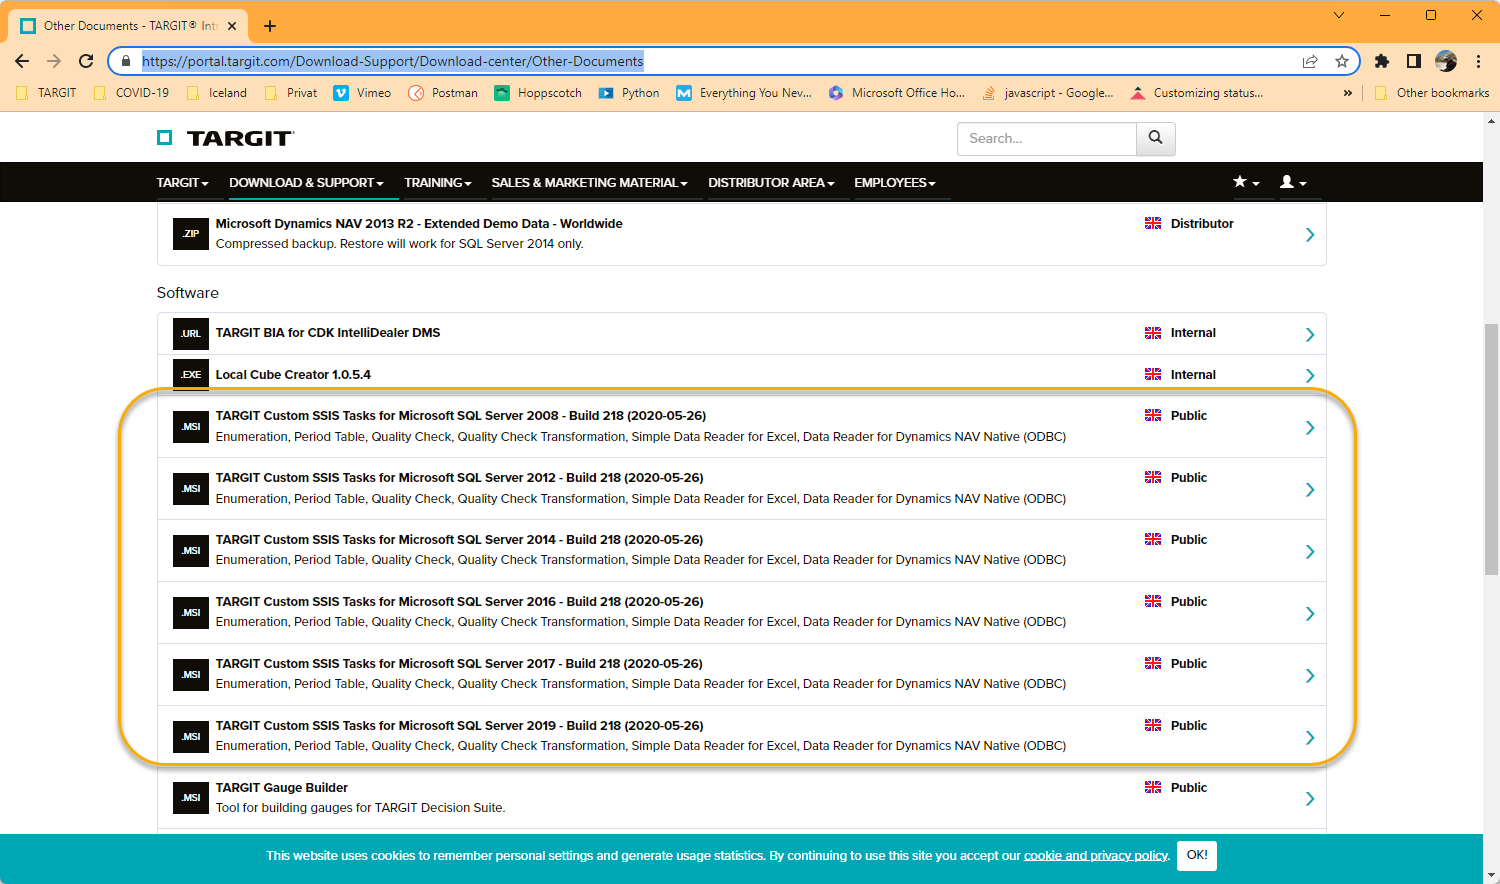Screen dimensions: 1500x884
Task: Open the Other bookmarks folder
Action: point(1432,93)
